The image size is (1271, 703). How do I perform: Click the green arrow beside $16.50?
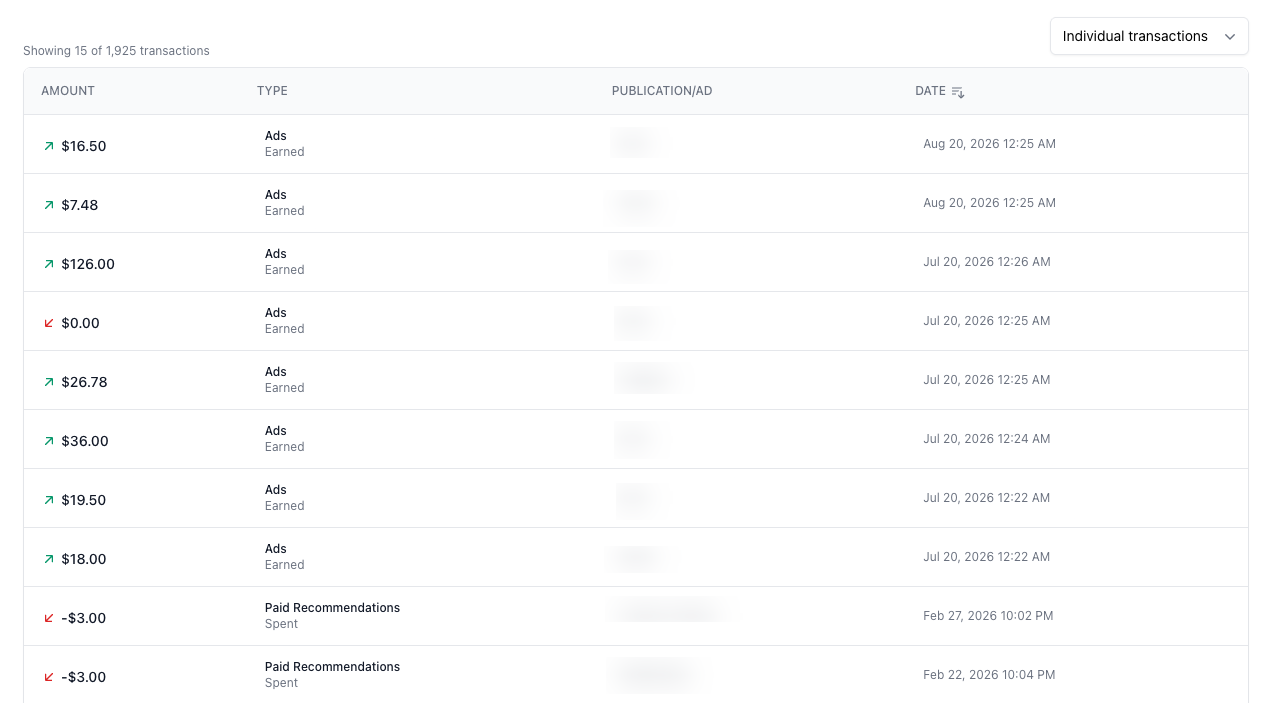(49, 146)
